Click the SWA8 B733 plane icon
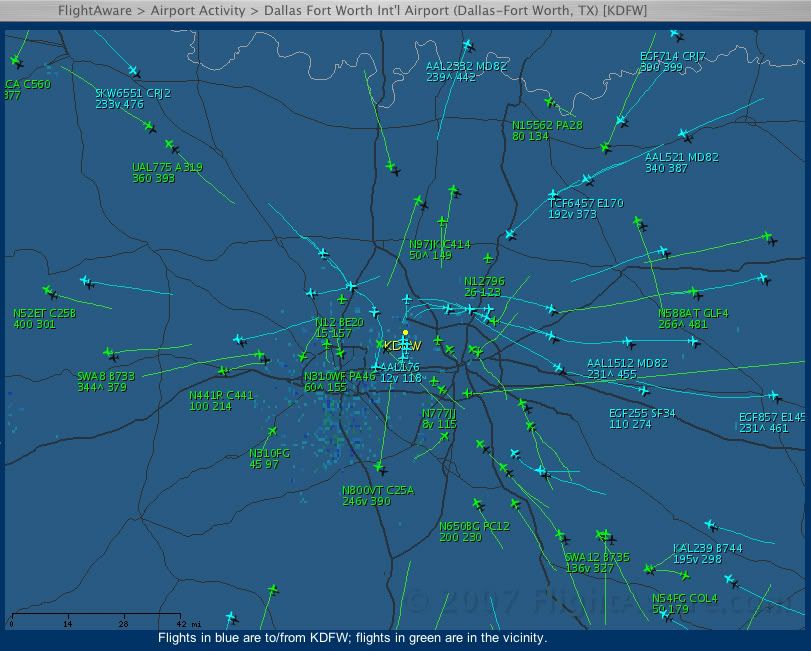The width and height of the screenshot is (811, 651). [x=108, y=353]
